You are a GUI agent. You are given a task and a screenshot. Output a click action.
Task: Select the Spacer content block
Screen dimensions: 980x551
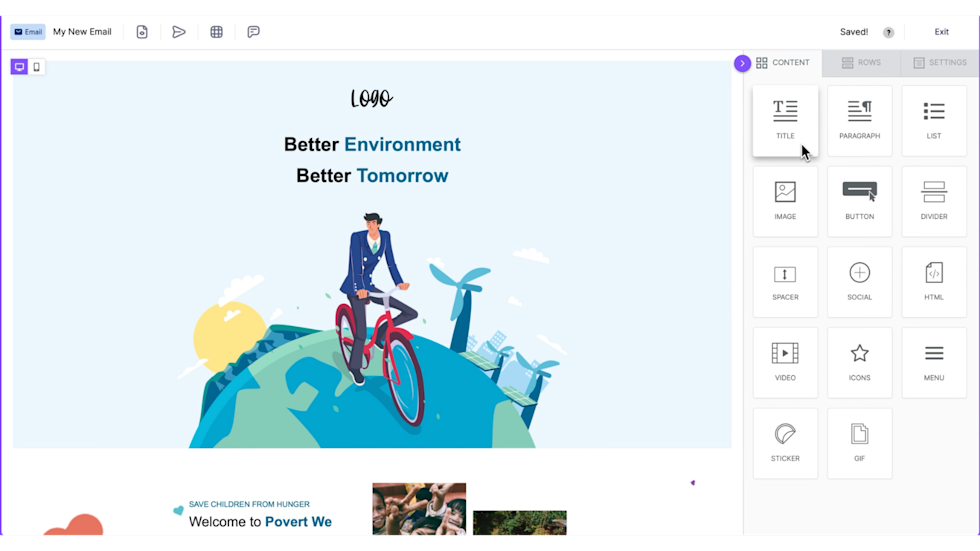785,282
